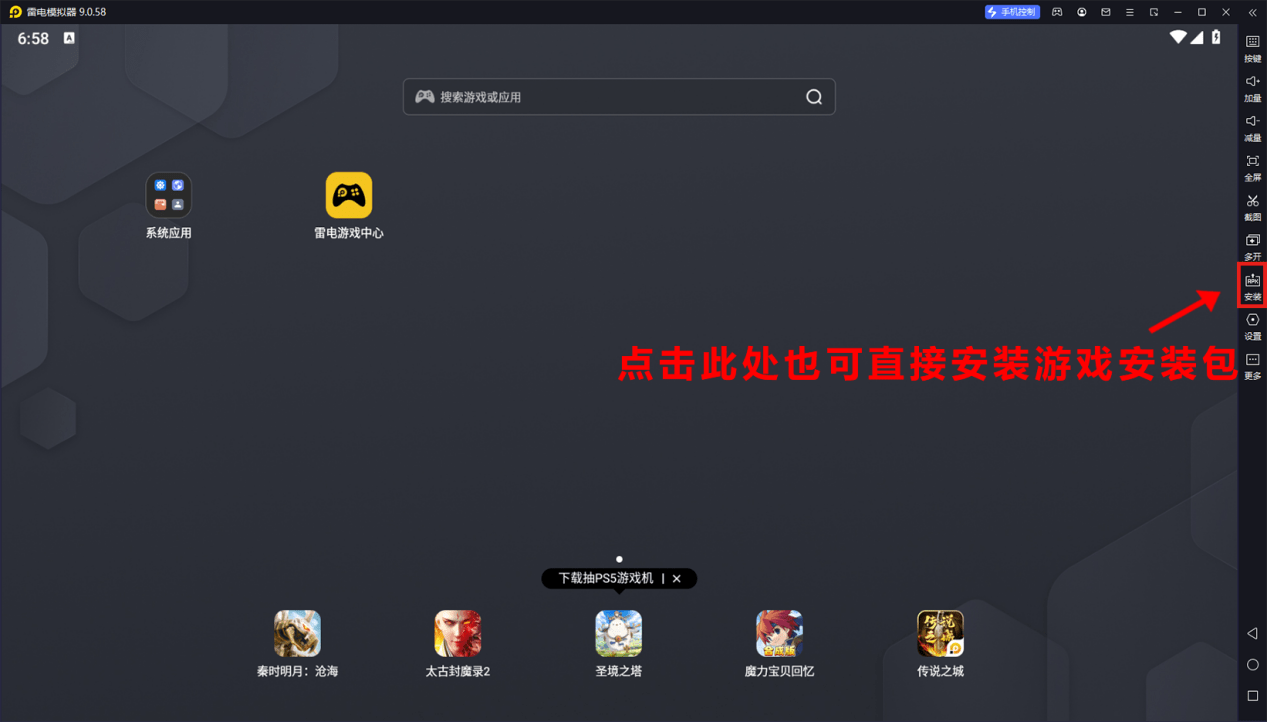
Task: Decrease volume with the 减量 icon
Action: 1252,127
